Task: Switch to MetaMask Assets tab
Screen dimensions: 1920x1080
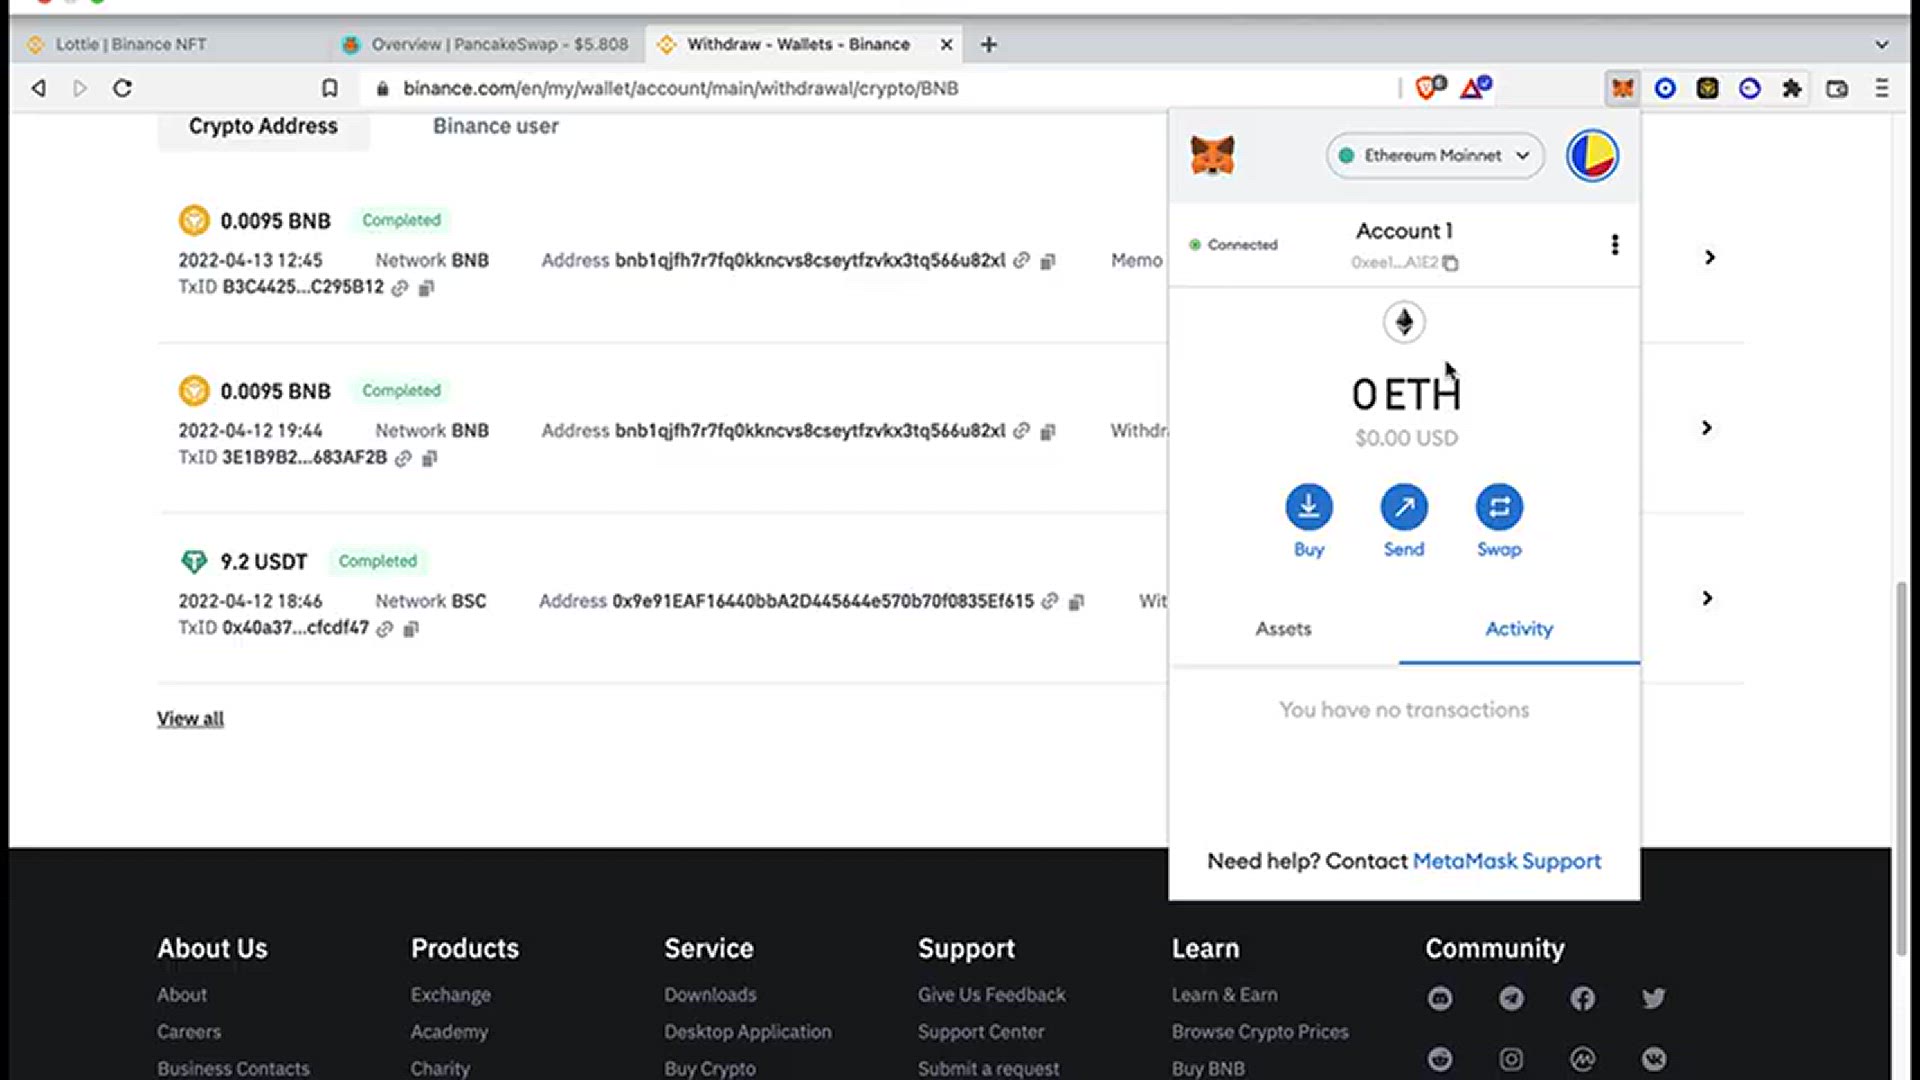Action: click(x=1283, y=629)
